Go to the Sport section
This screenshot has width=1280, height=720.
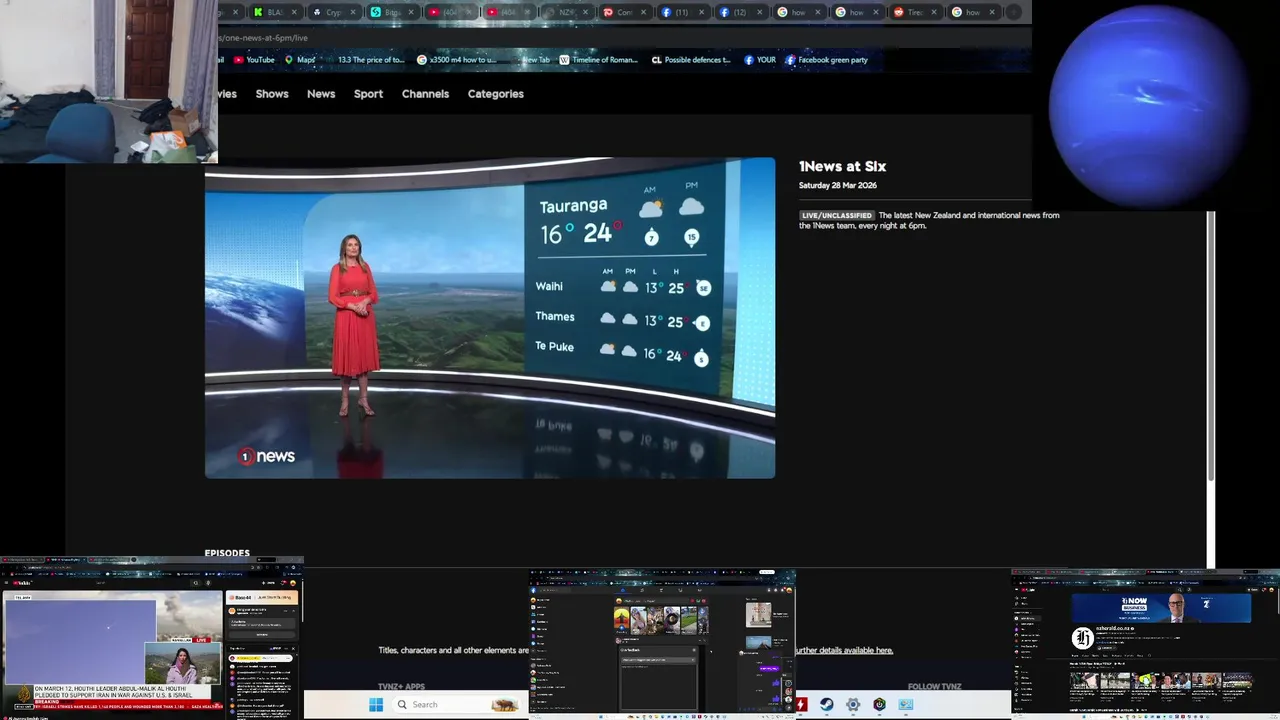tap(368, 94)
